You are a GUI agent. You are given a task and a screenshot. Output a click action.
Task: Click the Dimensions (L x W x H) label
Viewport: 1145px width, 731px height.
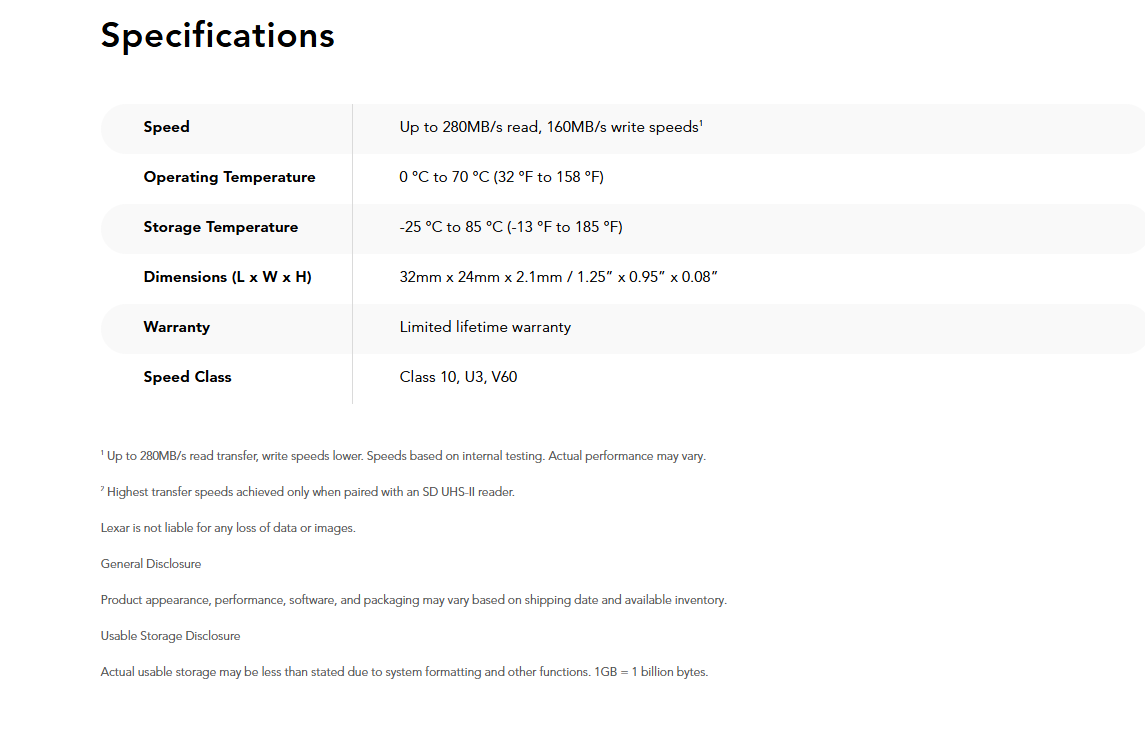point(227,277)
